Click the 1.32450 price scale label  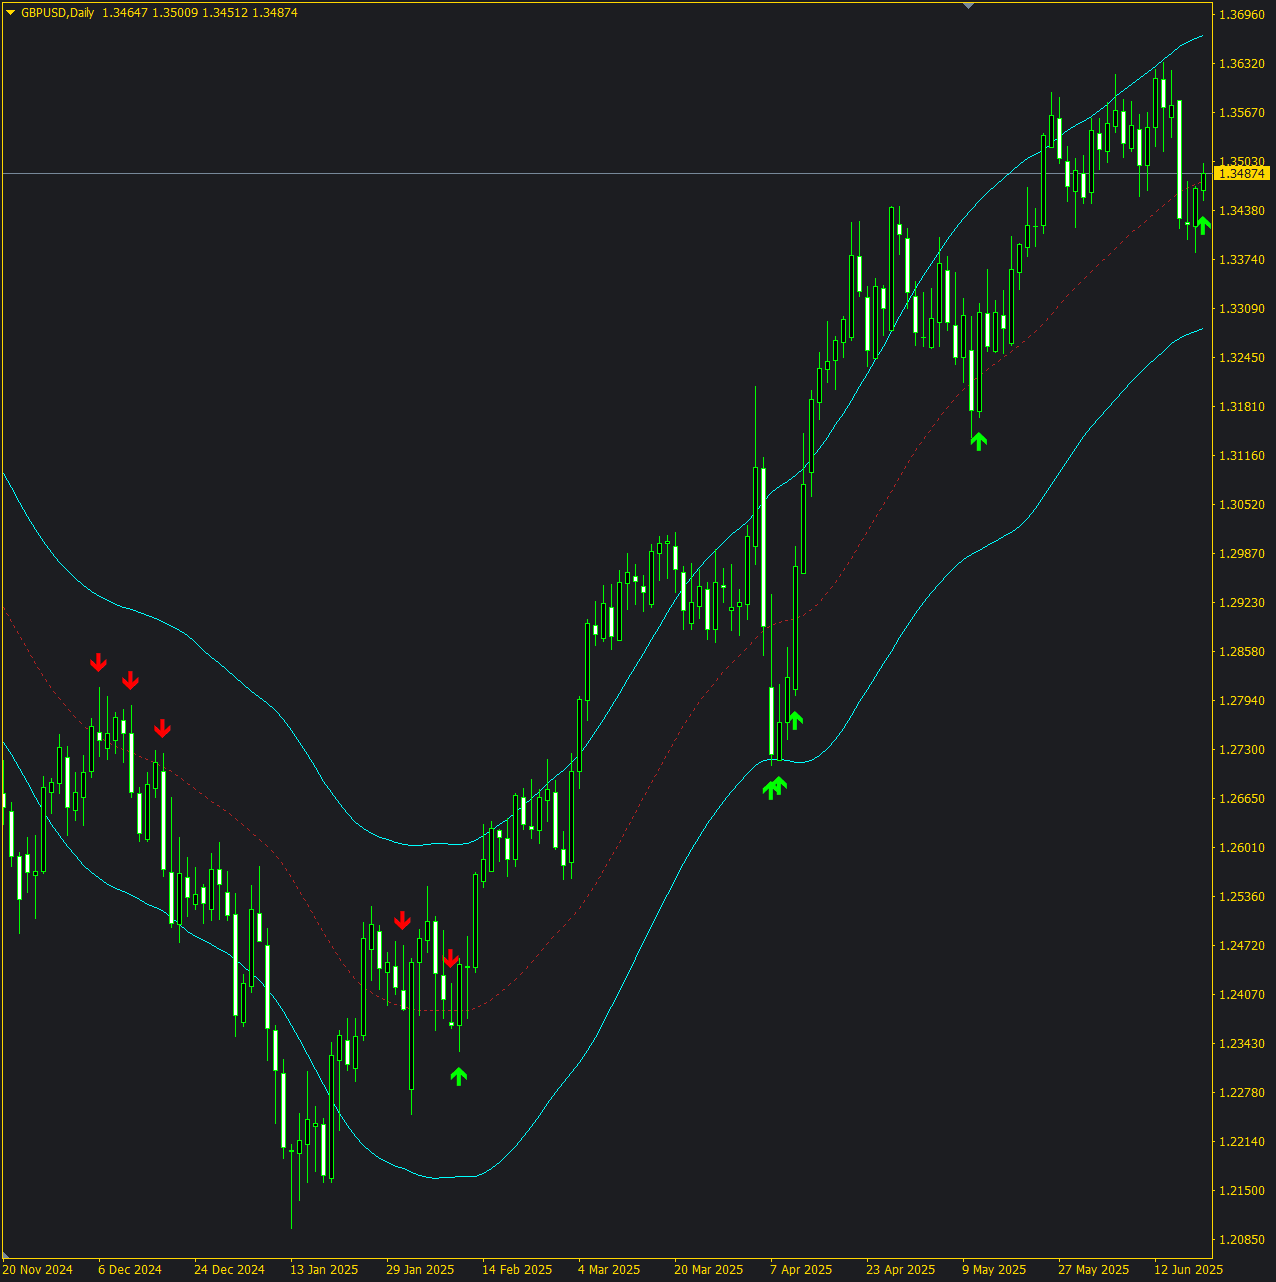tap(1243, 358)
